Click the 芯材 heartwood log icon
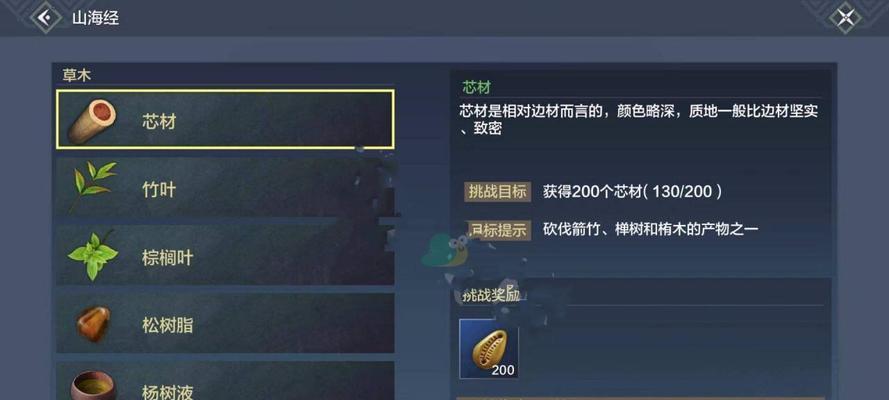889x400 pixels. (x=92, y=121)
